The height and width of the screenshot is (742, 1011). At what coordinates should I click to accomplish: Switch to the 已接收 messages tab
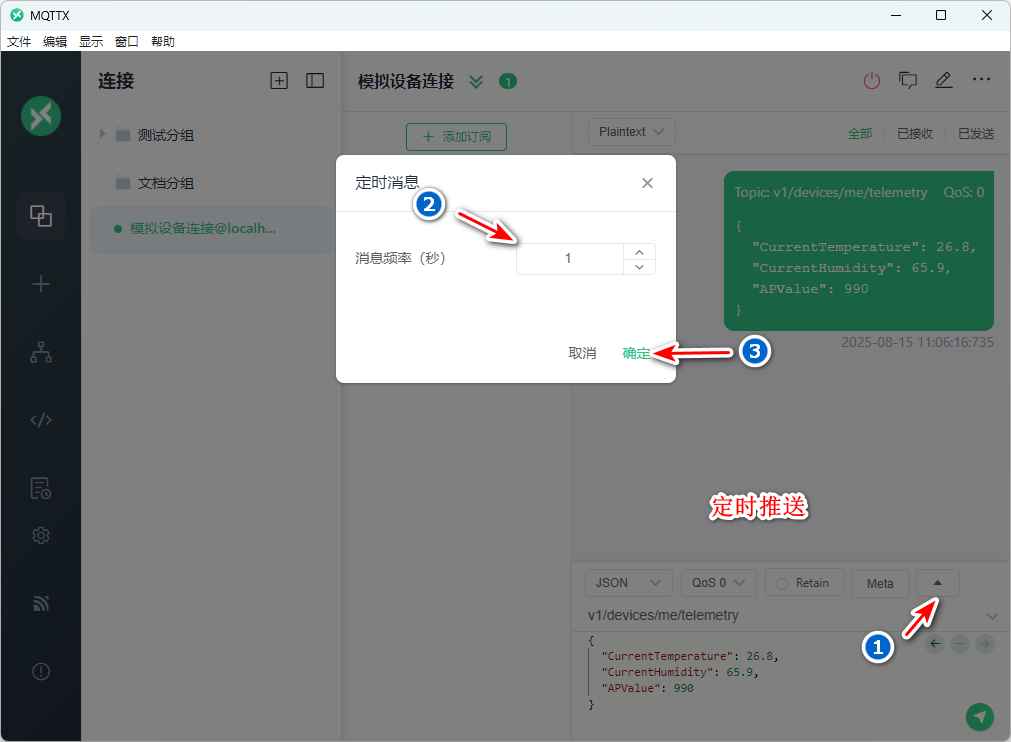pos(914,133)
